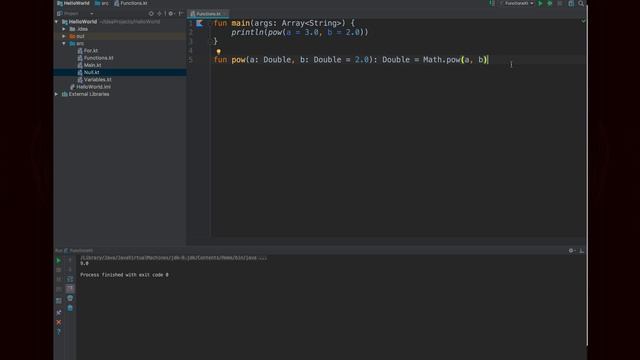Collapse the src folder
Viewport: 640px width, 360px height.
(x=64, y=43)
